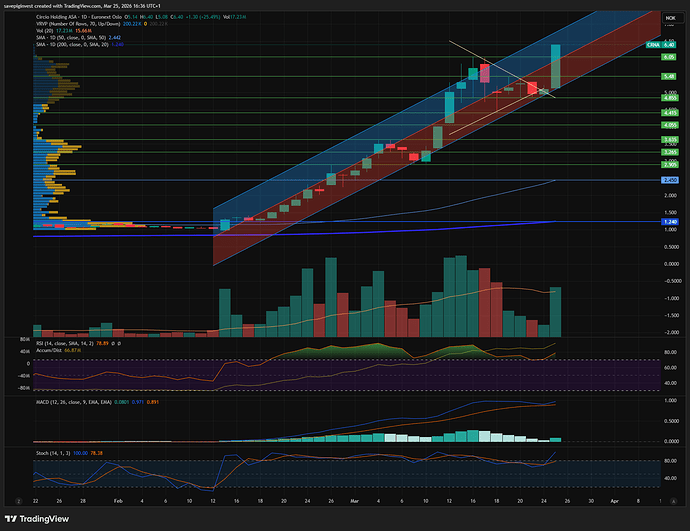Click the Feb label on the date axis
The width and height of the screenshot is (690, 531).
pyautogui.click(x=118, y=499)
